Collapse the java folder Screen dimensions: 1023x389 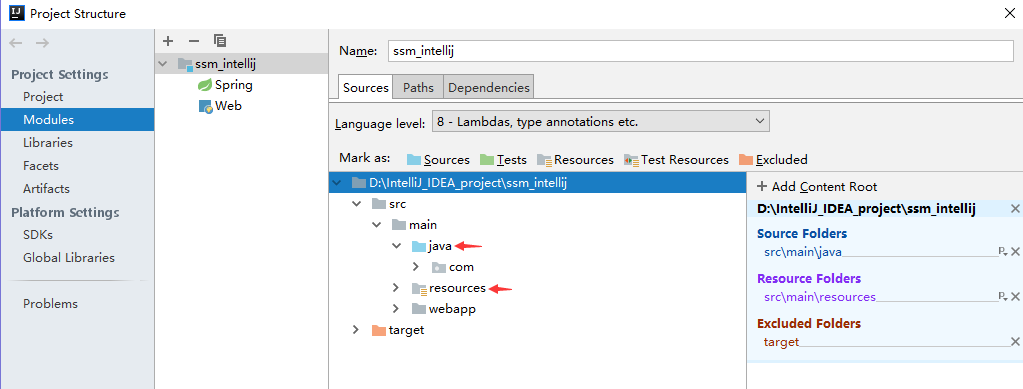coord(396,246)
